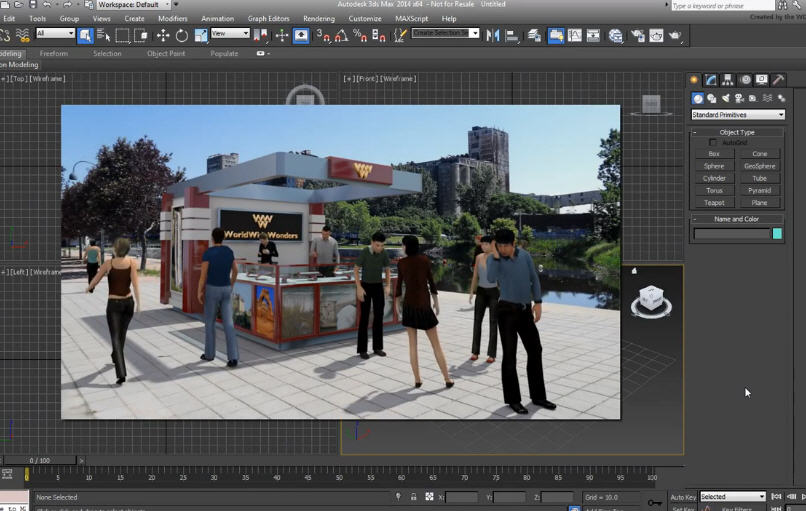Screen dimensions: 806x511
Task: Click the Teapot primitive button
Action: (714, 202)
